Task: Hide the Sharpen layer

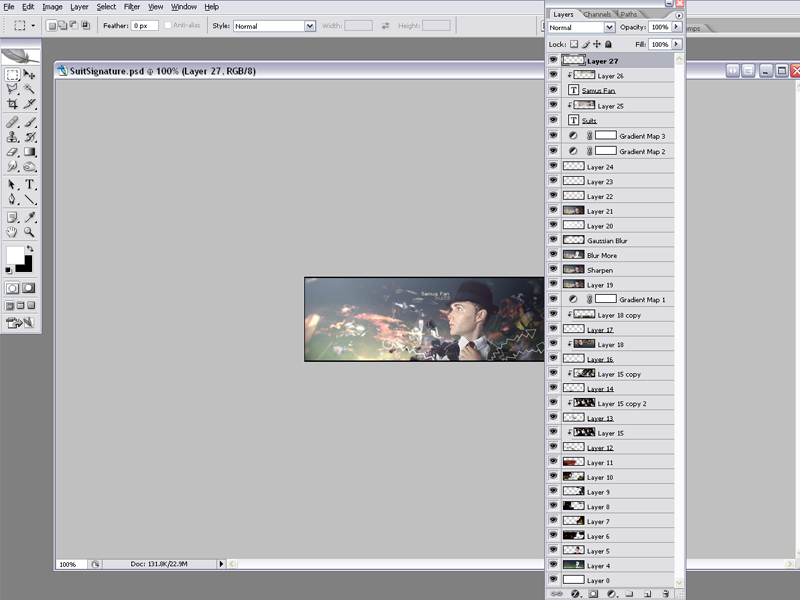Action: [x=553, y=269]
